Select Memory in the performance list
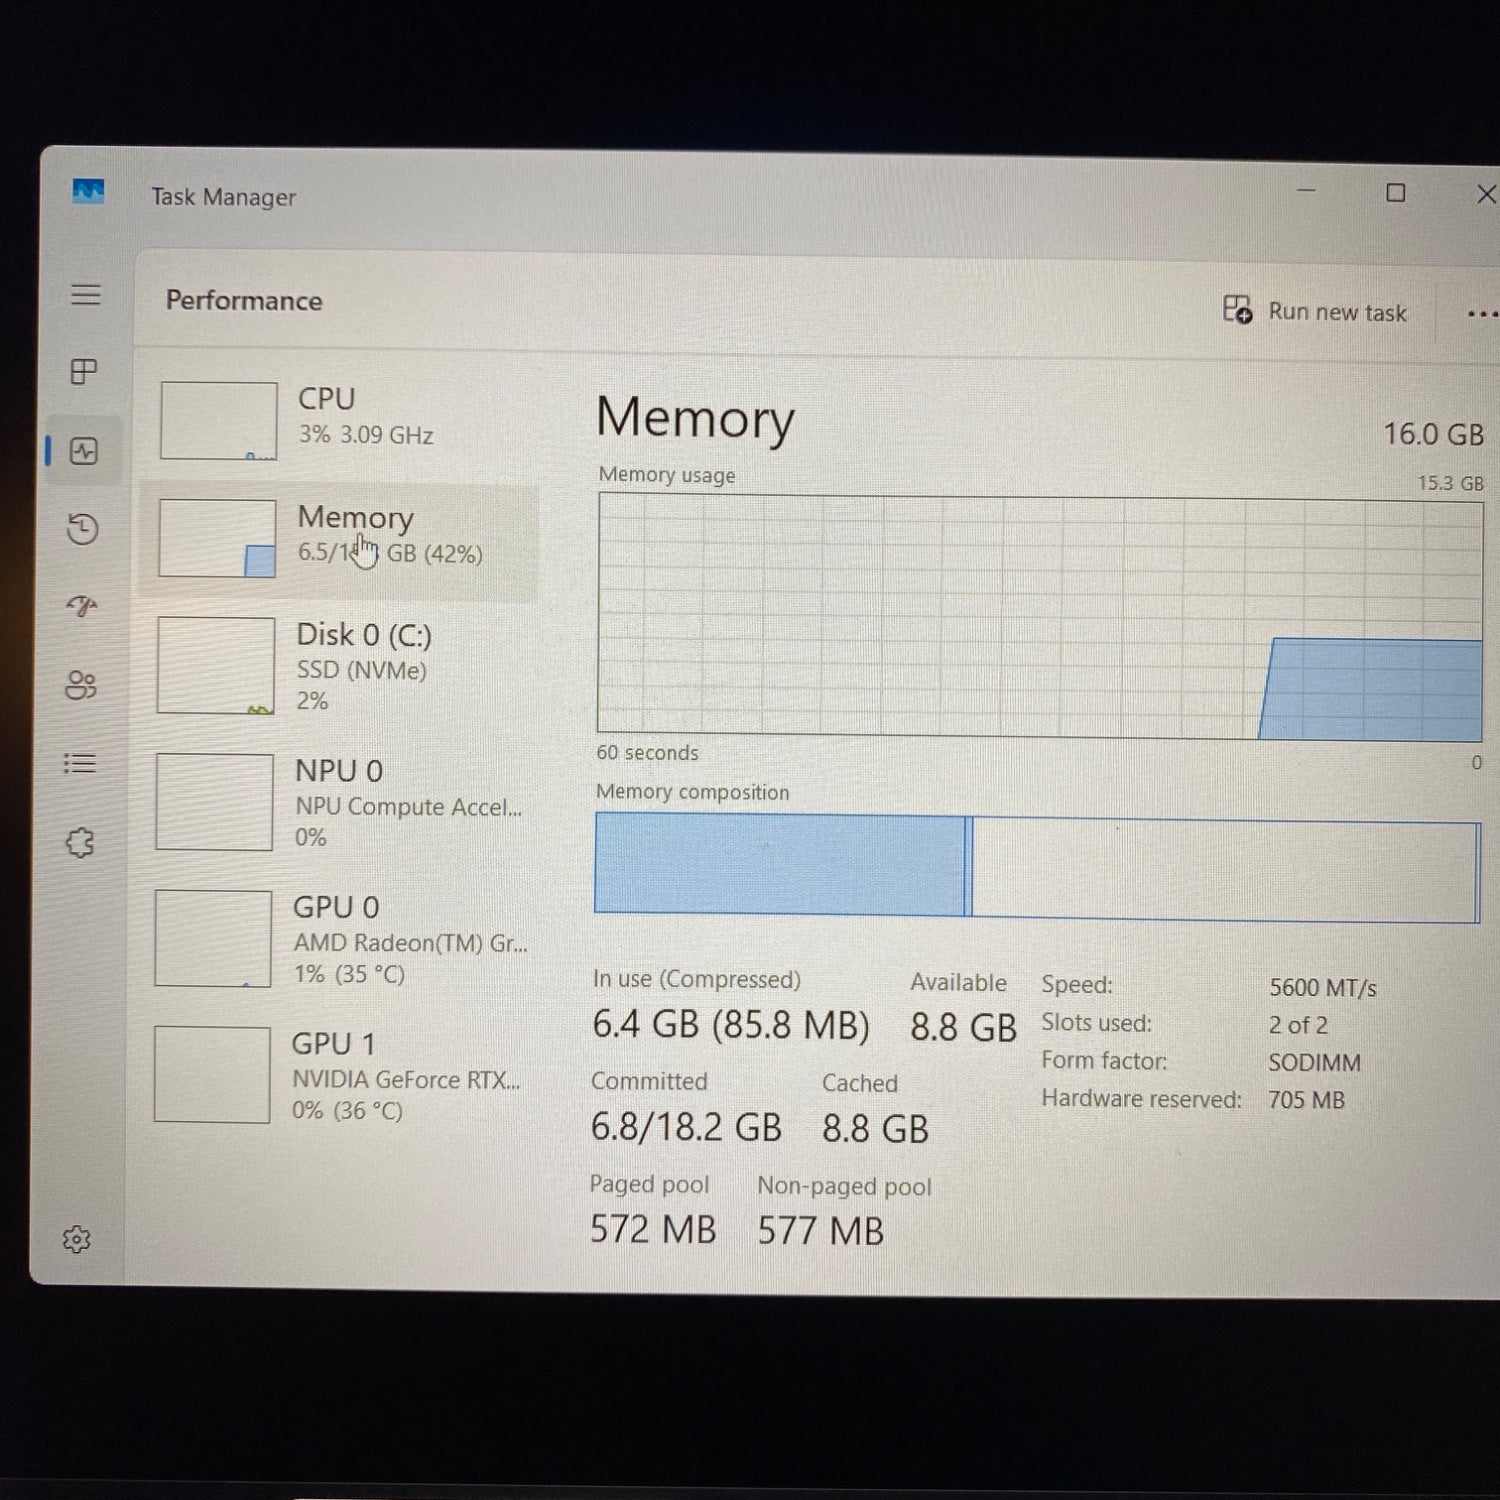Screen dimensions: 1500x1500 340,538
